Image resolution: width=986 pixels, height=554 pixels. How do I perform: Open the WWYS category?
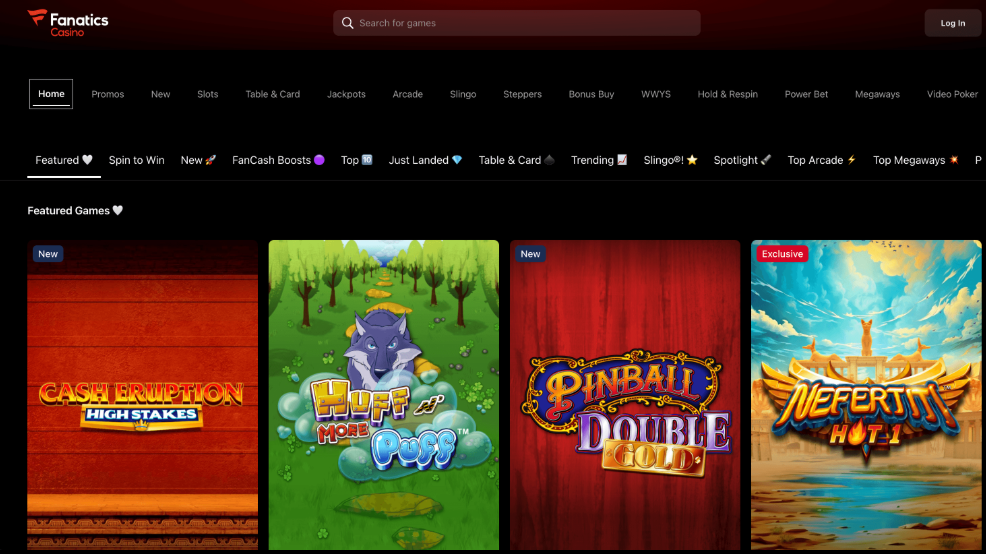tap(656, 94)
